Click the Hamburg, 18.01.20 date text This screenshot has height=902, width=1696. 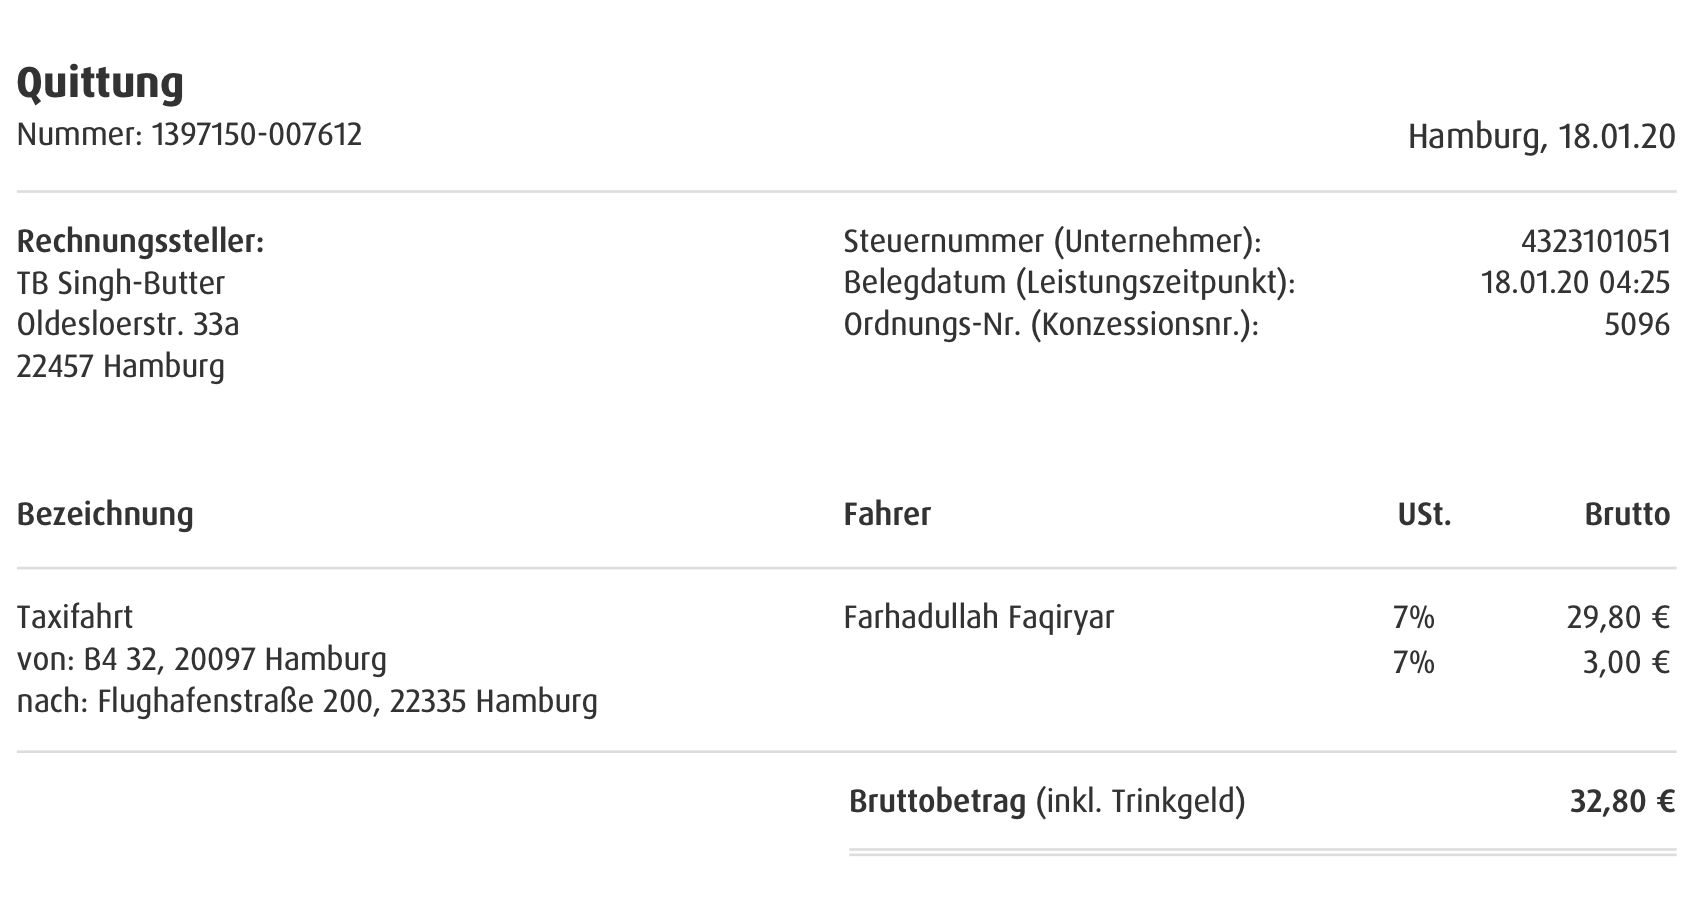(x=1541, y=136)
